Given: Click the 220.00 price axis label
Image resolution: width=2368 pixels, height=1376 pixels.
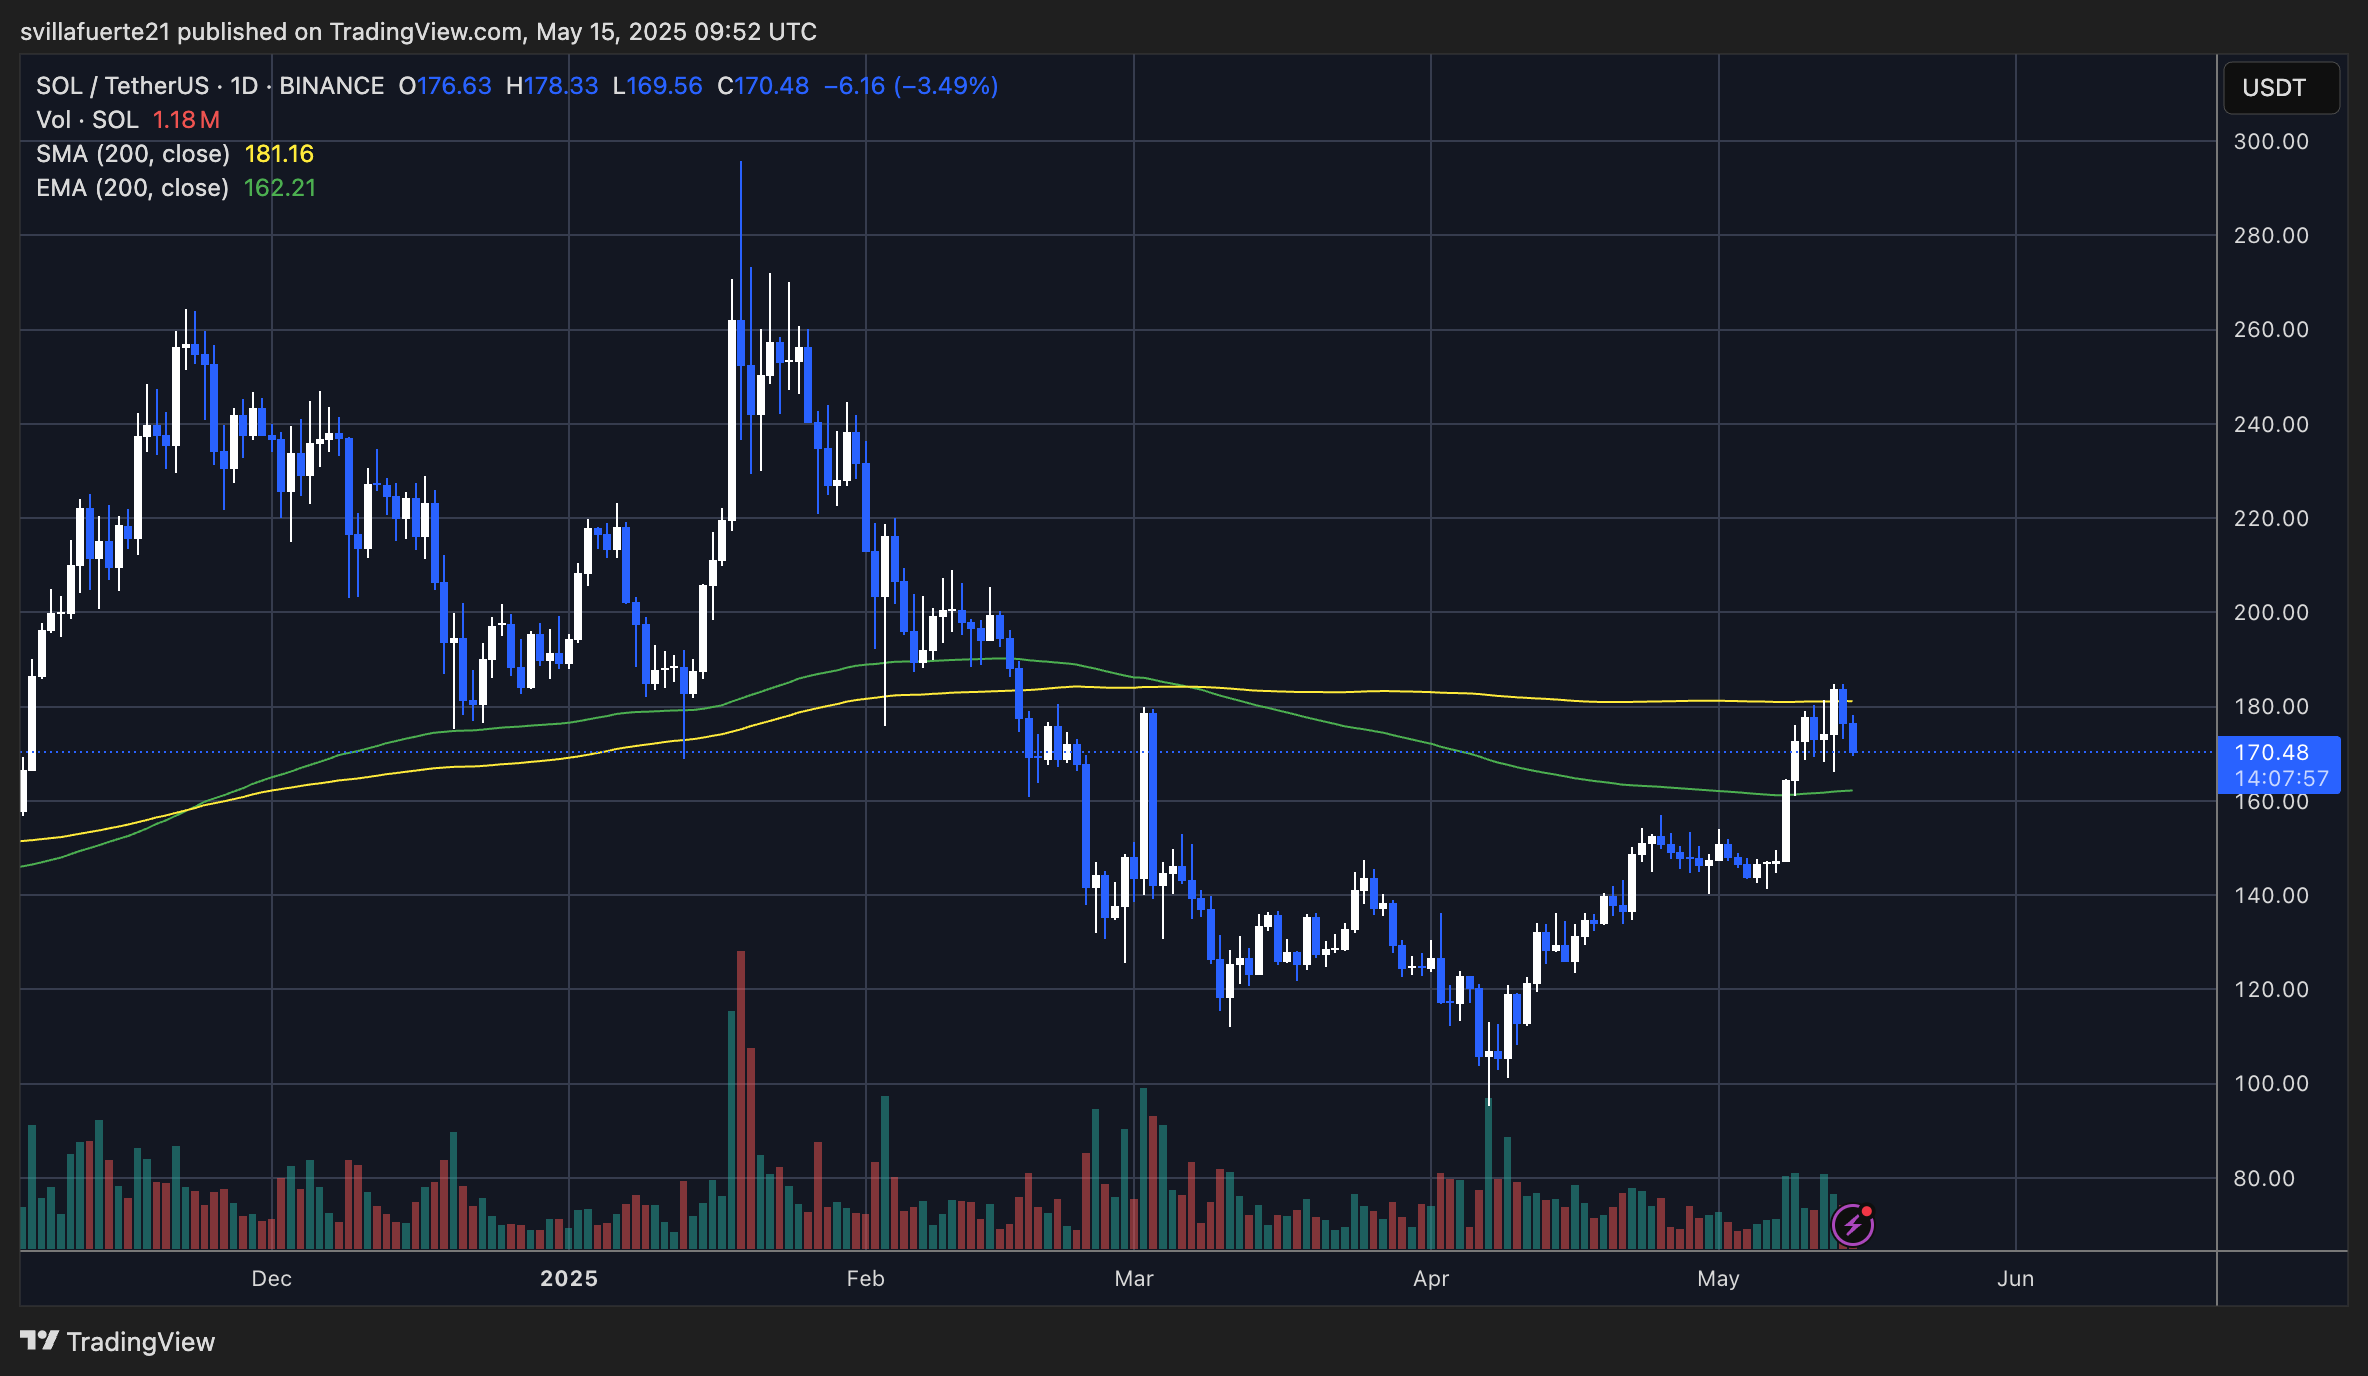Looking at the screenshot, I should (x=2271, y=518).
